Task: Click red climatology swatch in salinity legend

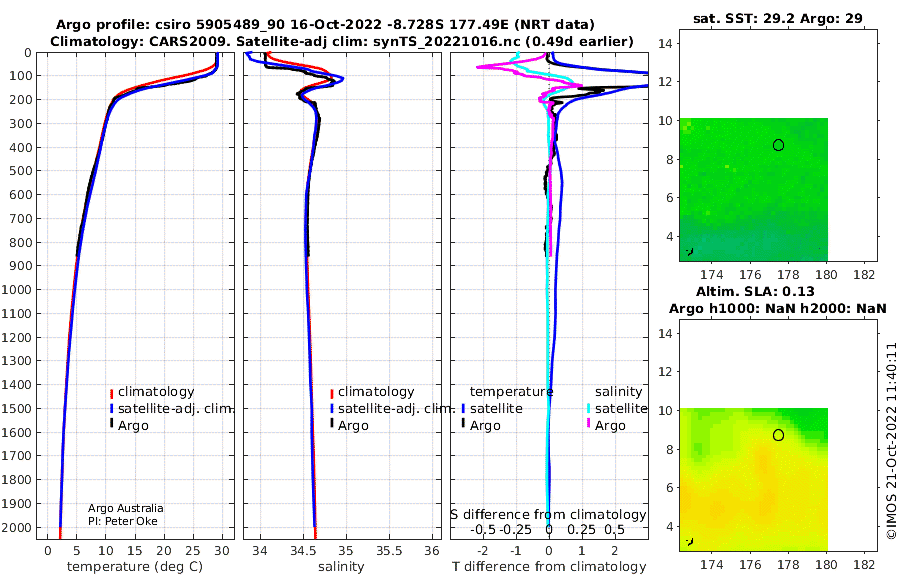Action: pos(332,393)
